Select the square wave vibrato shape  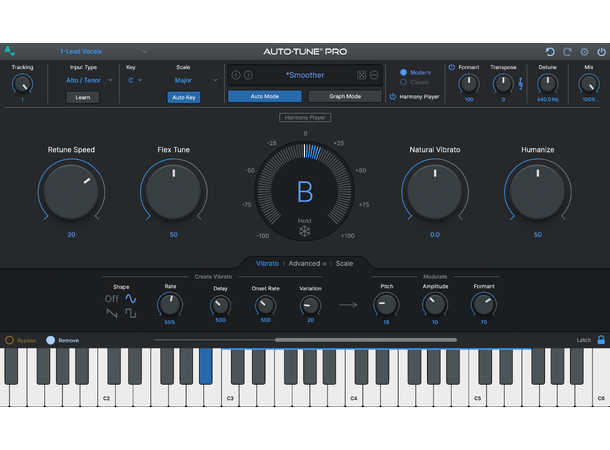tap(131, 313)
